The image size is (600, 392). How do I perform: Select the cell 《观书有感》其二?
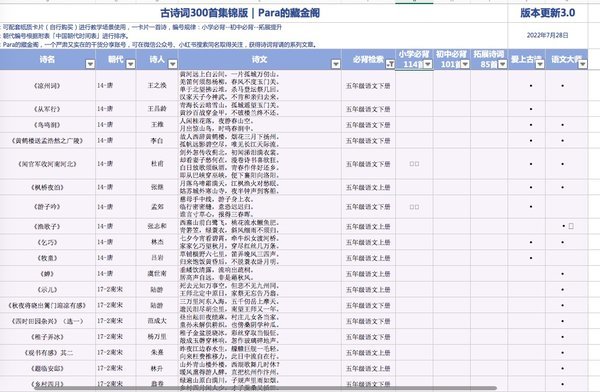(48, 353)
